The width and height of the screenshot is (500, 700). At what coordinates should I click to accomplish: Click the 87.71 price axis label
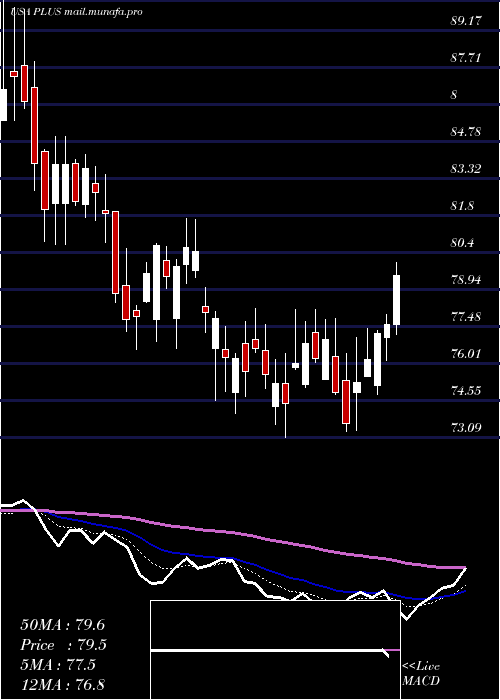coord(466,58)
